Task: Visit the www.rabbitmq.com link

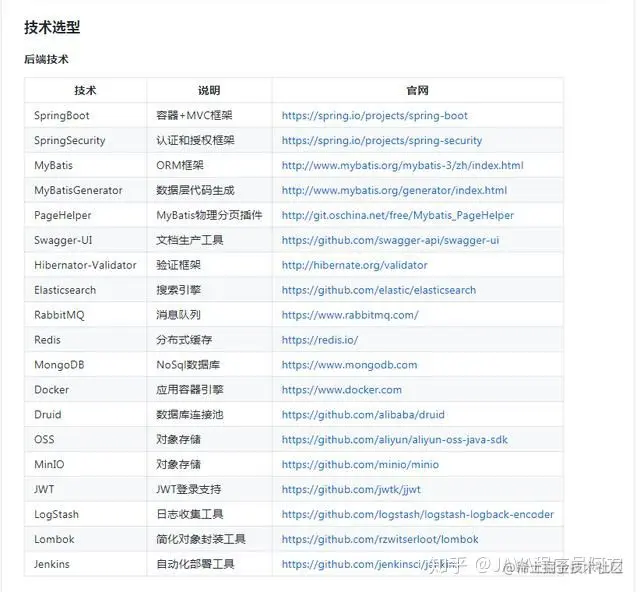Action: [350, 315]
